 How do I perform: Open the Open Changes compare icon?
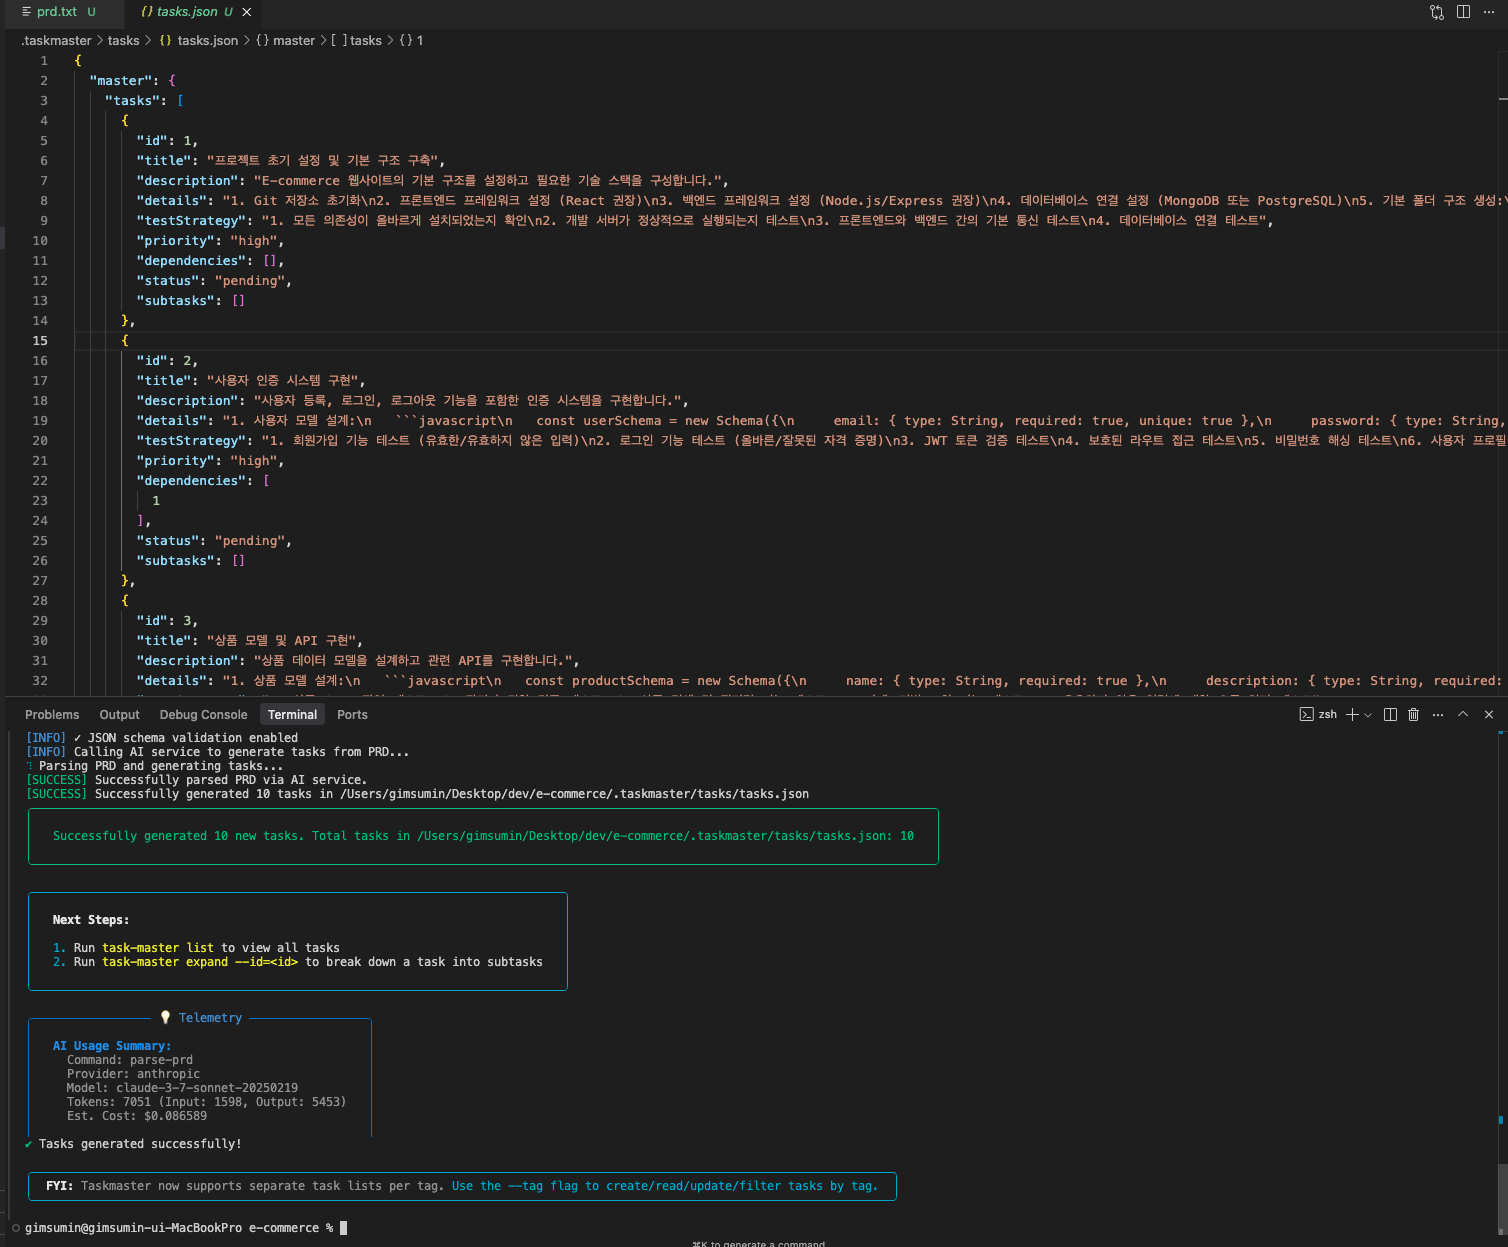(1437, 12)
